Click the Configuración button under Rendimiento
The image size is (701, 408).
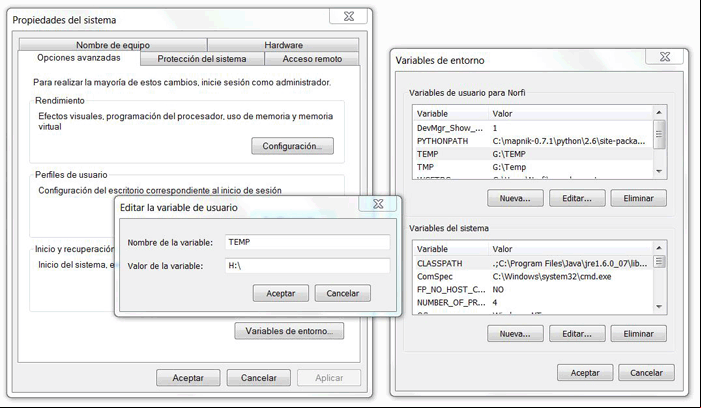(x=292, y=146)
